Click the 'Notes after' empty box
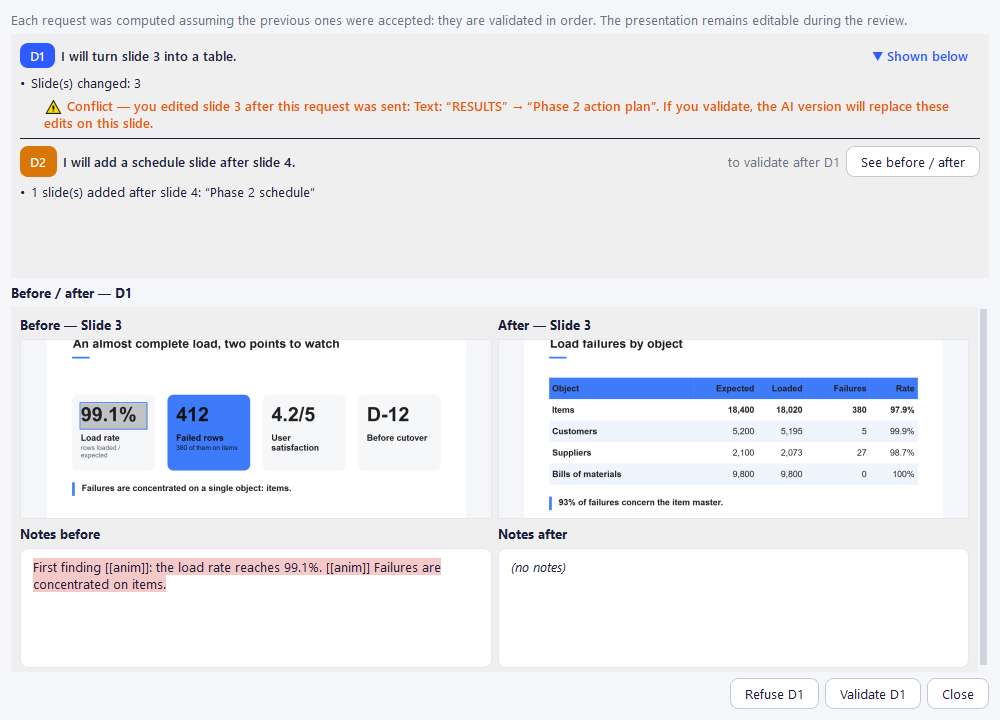The height and width of the screenshot is (720, 1000). tap(733, 608)
